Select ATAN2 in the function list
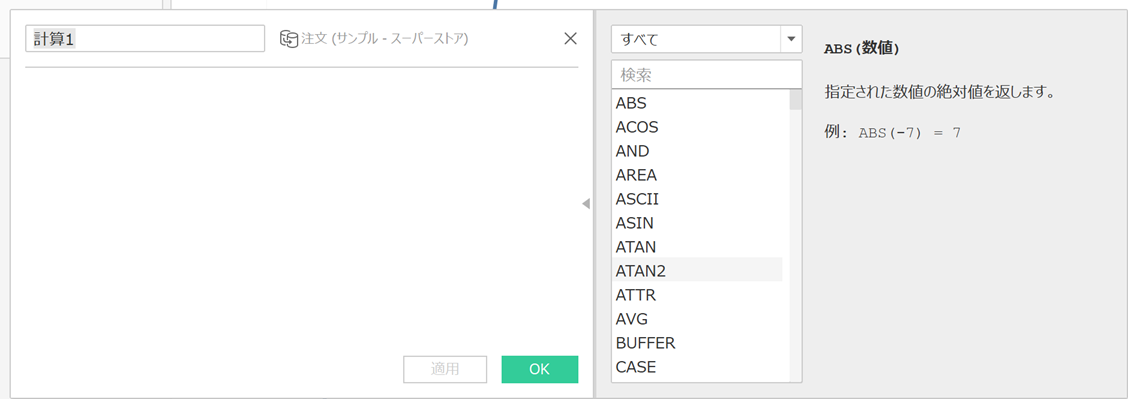 pos(697,270)
